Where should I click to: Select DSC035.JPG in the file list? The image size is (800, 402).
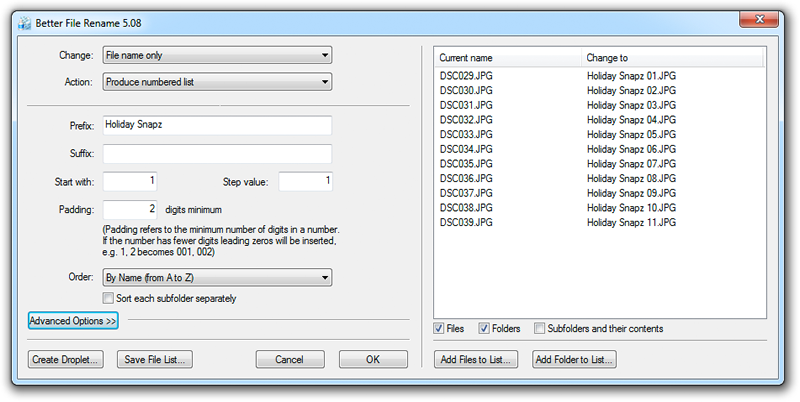(x=466, y=164)
